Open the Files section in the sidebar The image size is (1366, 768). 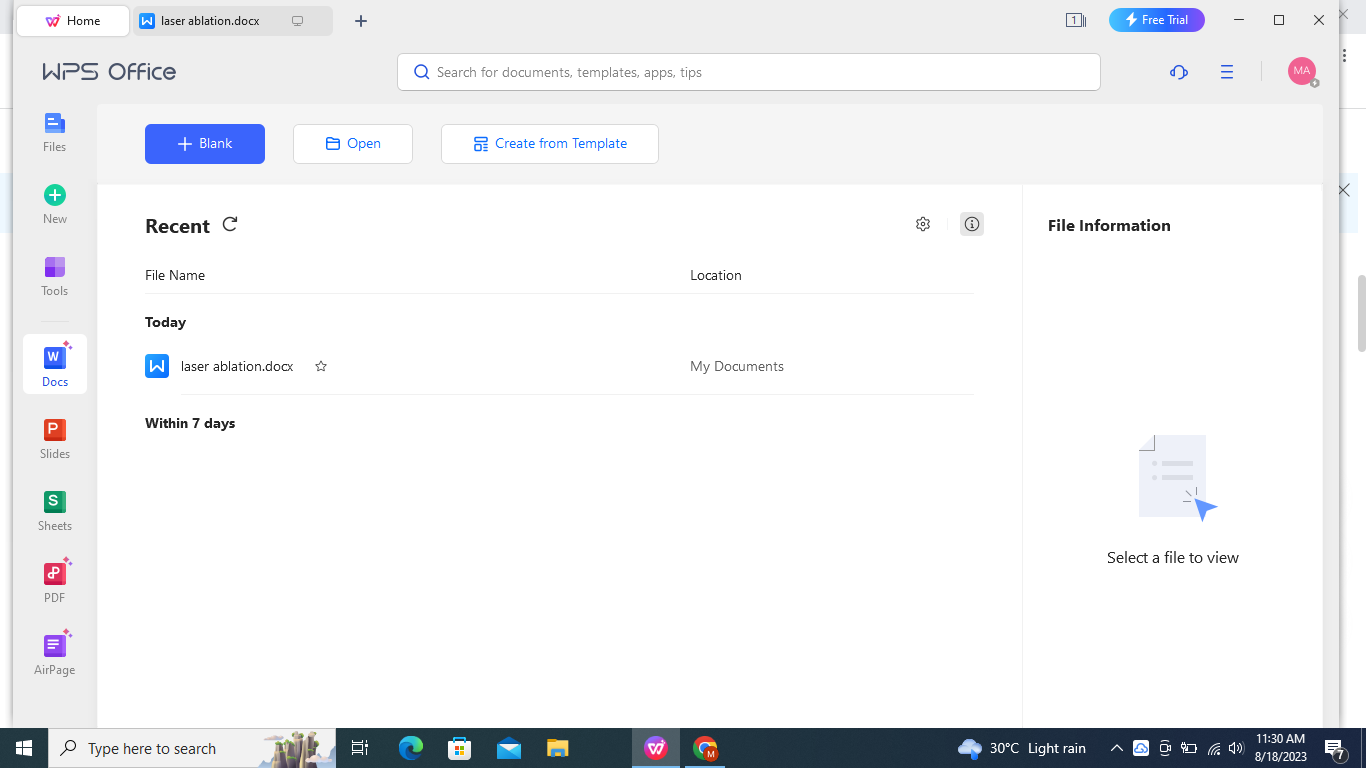click(54, 131)
